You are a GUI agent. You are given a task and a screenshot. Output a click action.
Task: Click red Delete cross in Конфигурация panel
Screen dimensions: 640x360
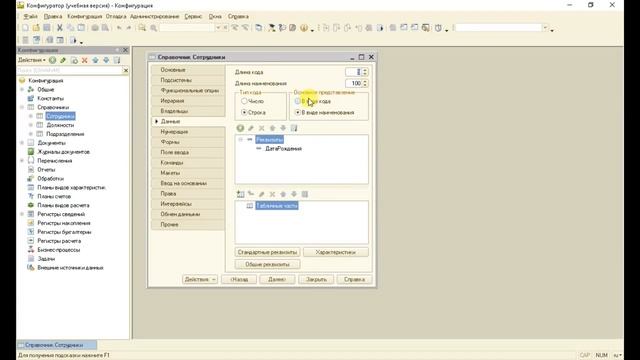[x=84, y=60]
